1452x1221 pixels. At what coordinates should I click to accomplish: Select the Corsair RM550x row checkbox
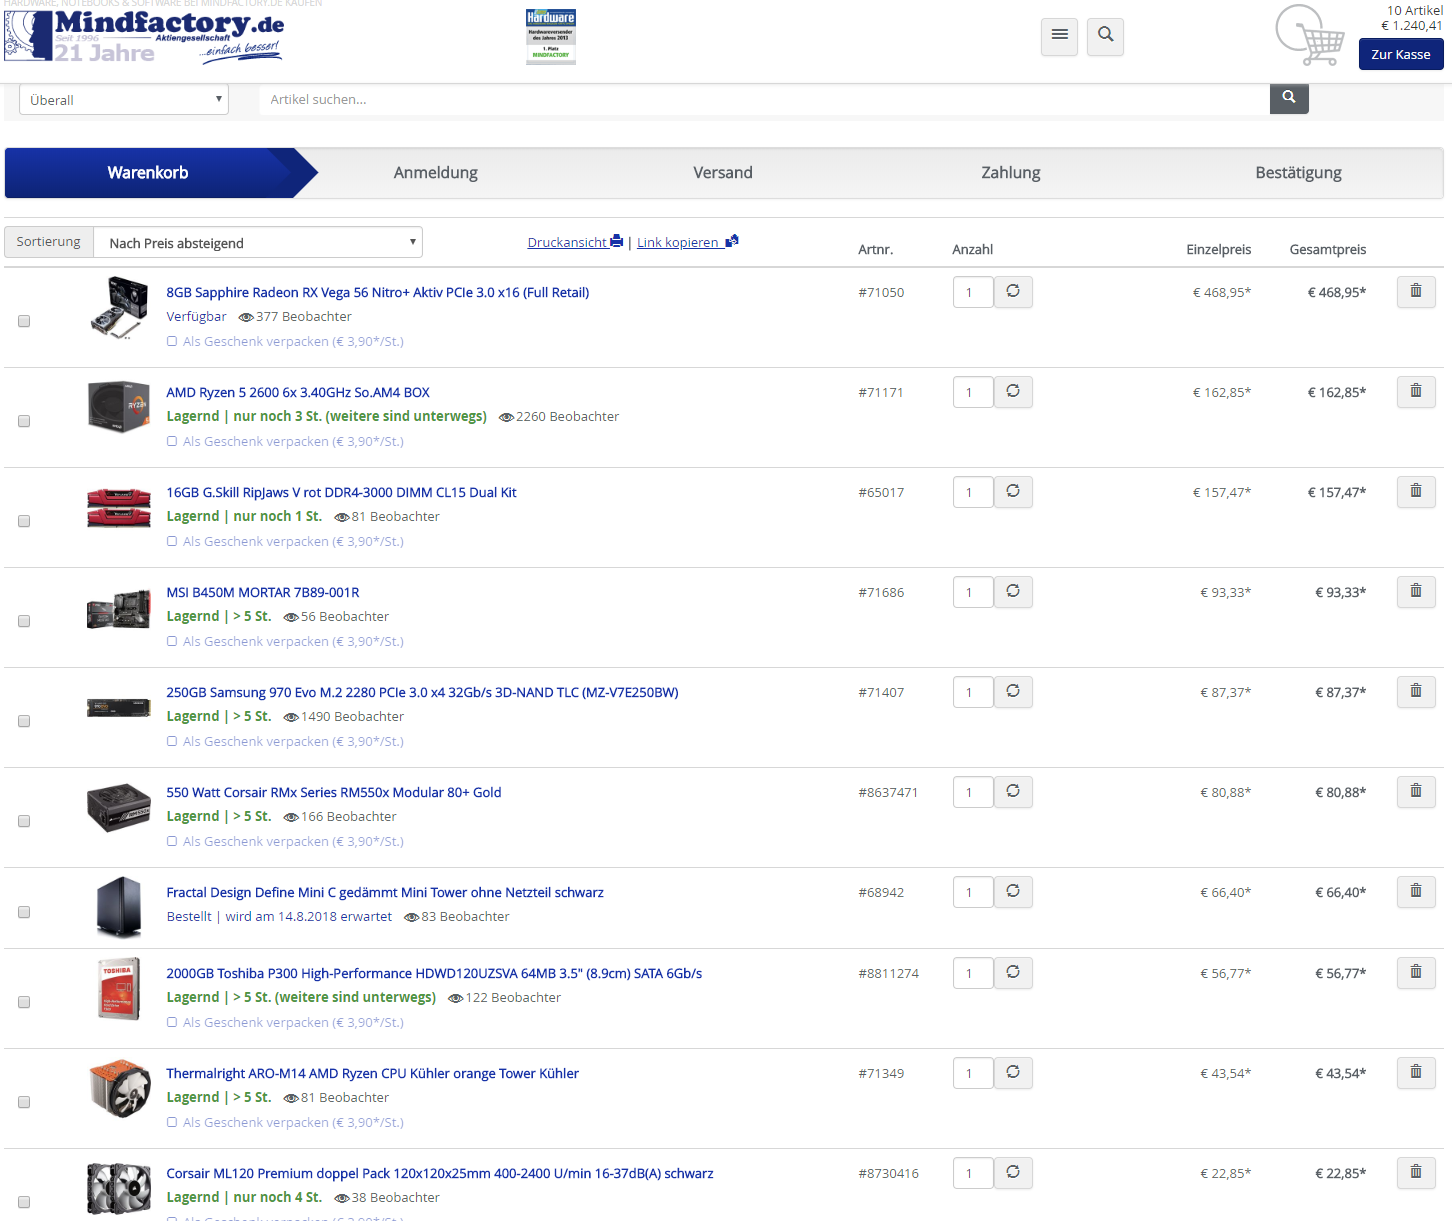(24, 821)
